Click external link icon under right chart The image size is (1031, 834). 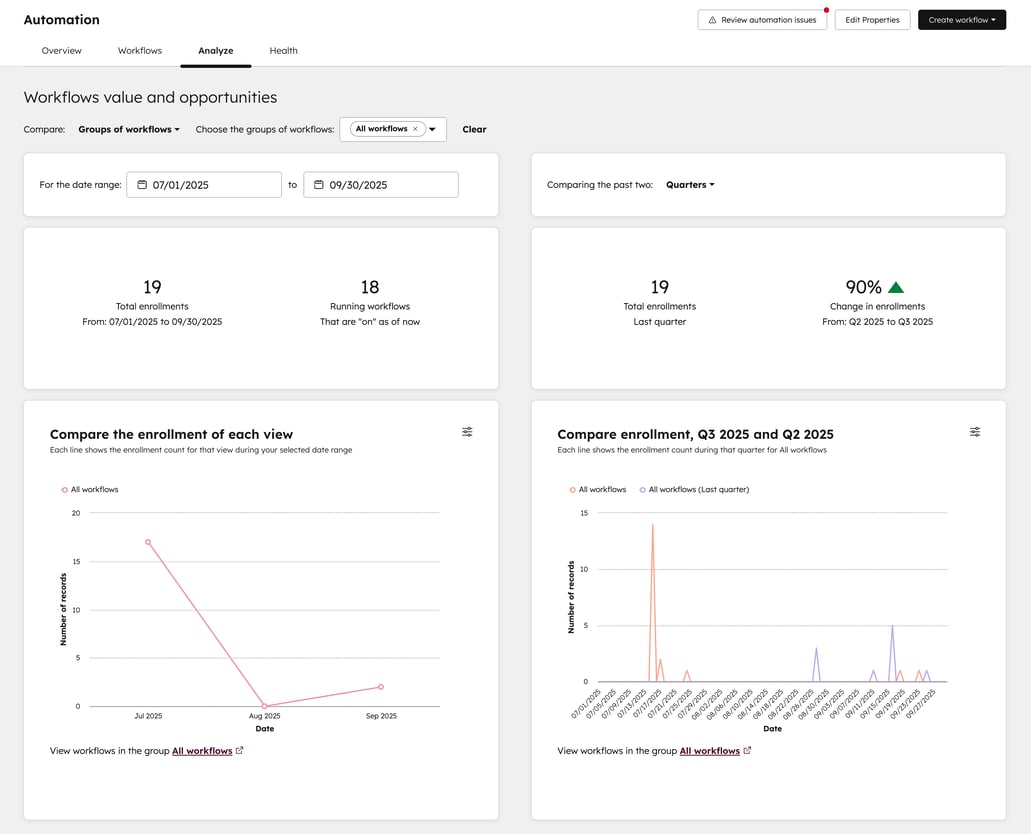point(747,750)
